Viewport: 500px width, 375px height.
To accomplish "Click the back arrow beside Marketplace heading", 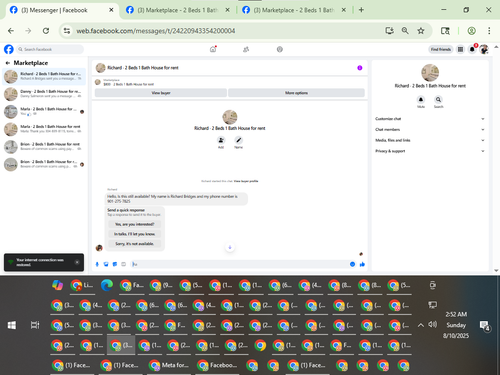I will pos(8,63).
